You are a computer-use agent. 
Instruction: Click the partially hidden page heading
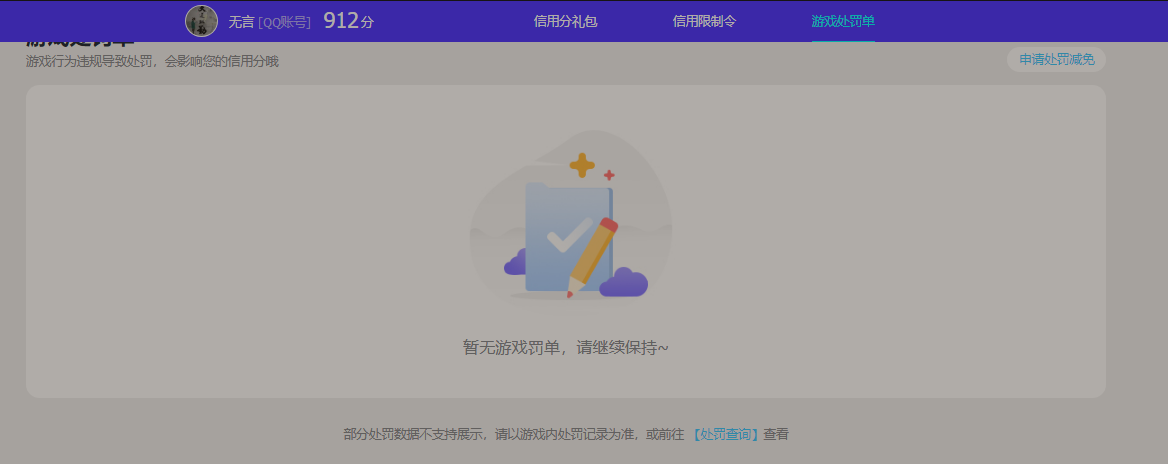[x=80, y=44]
